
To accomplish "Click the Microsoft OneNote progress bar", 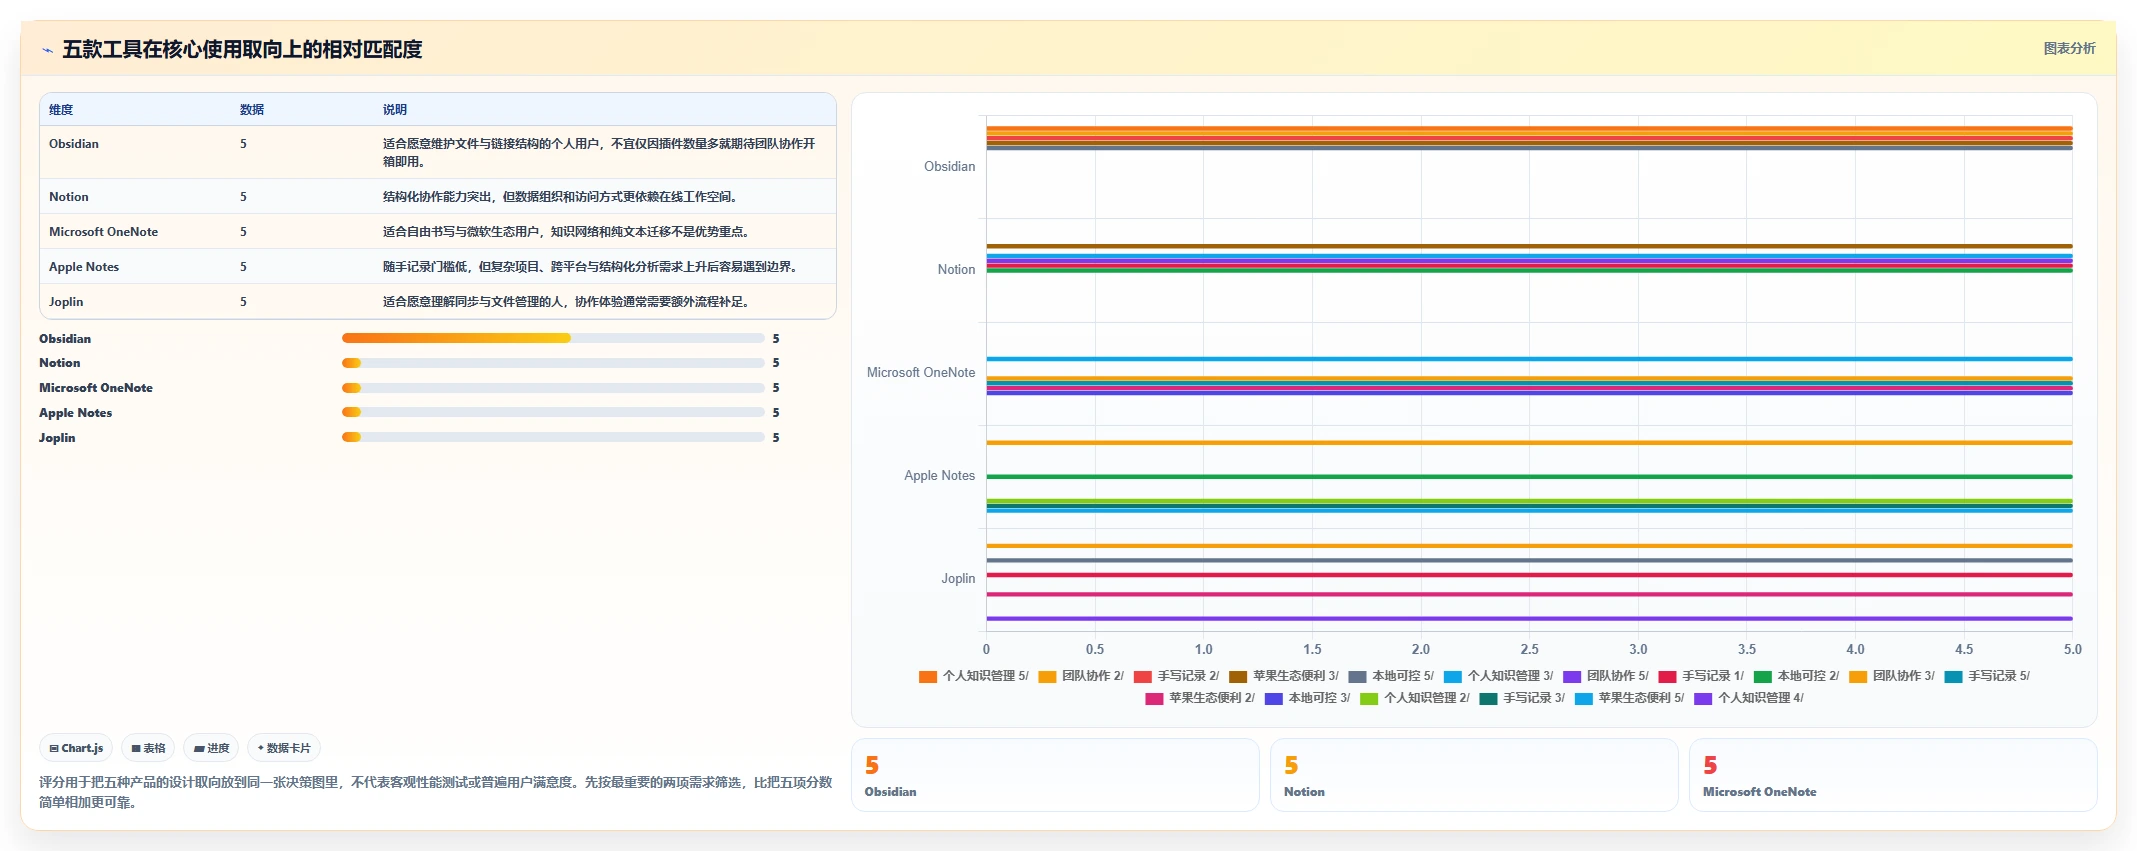I will pos(553,388).
